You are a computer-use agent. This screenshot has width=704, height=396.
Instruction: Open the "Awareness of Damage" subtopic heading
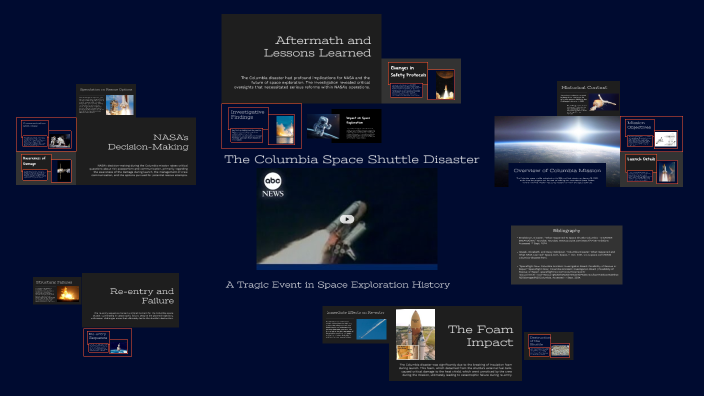pos(34,161)
